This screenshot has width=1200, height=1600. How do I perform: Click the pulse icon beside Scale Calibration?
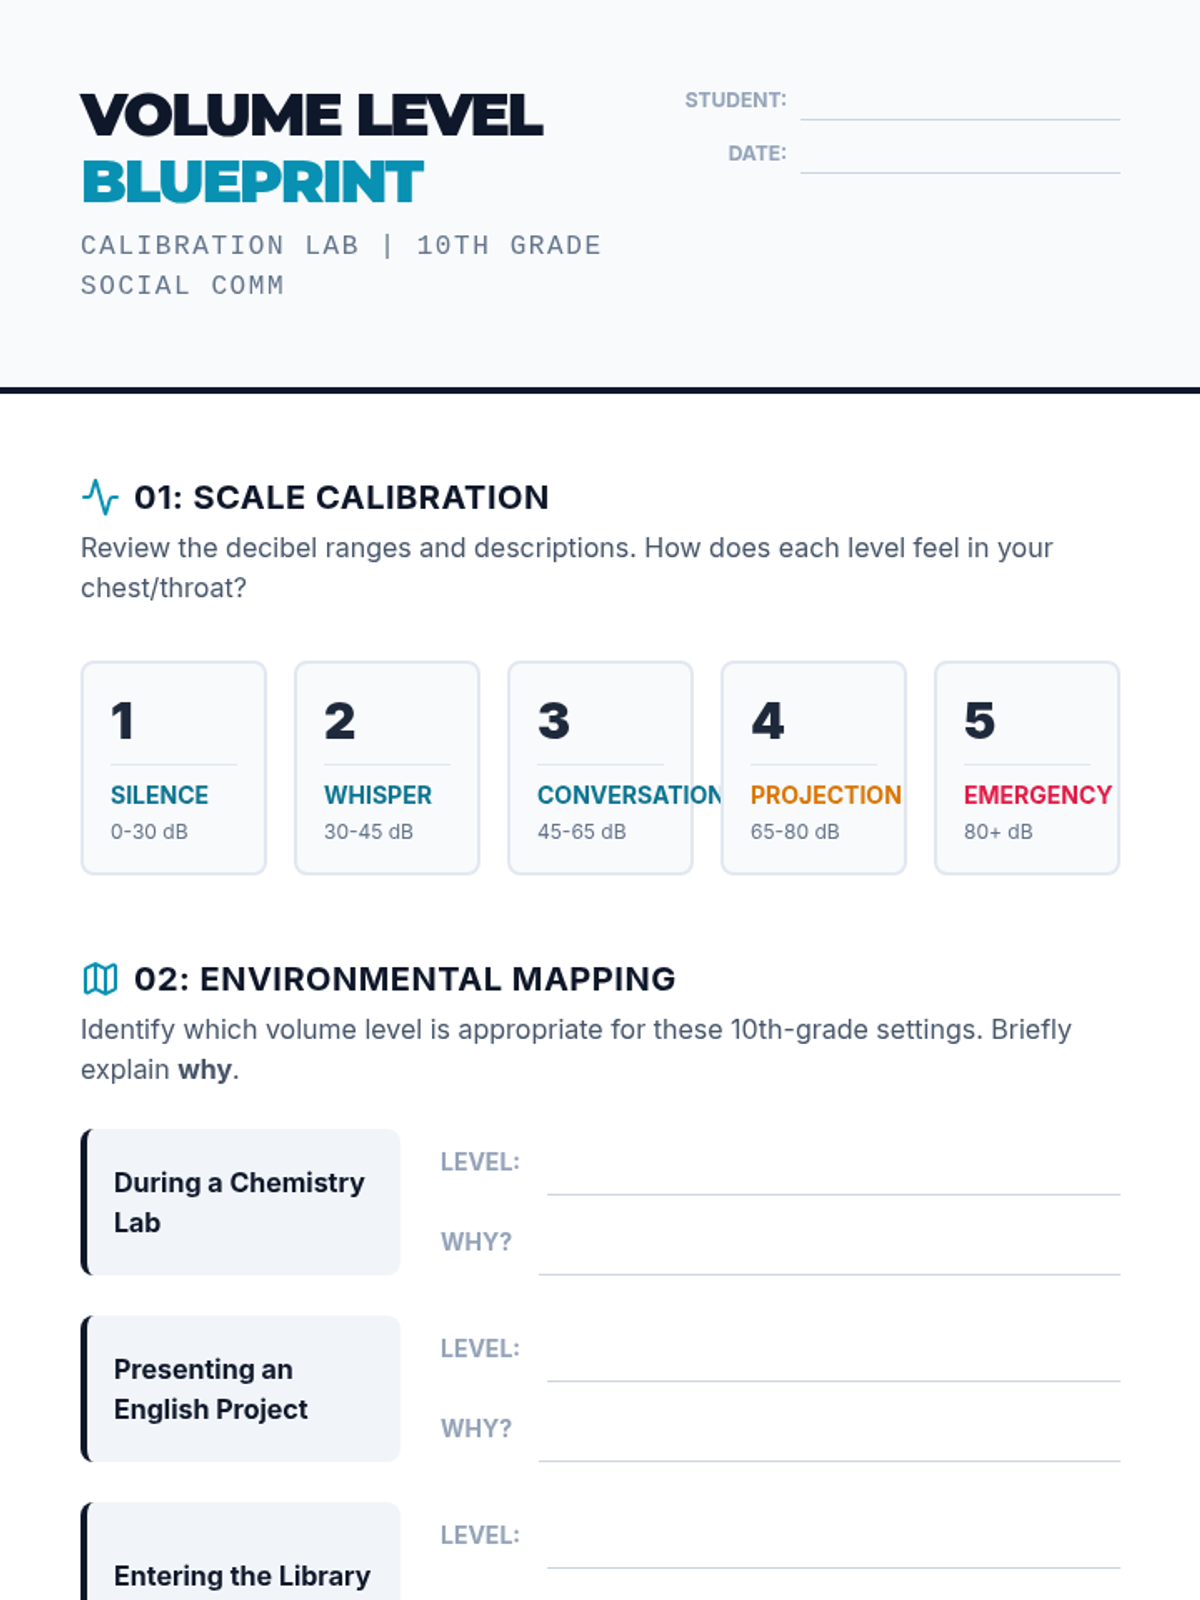[100, 497]
